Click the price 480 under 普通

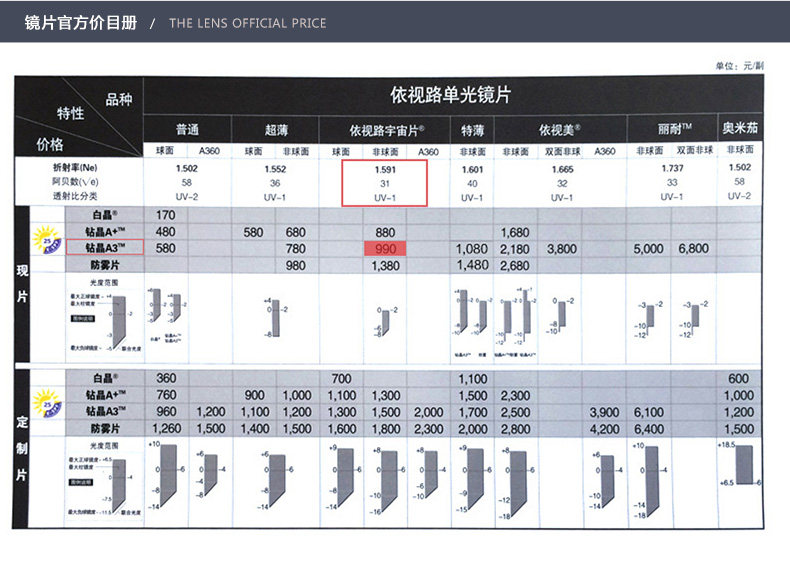click(x=165, y=232)
